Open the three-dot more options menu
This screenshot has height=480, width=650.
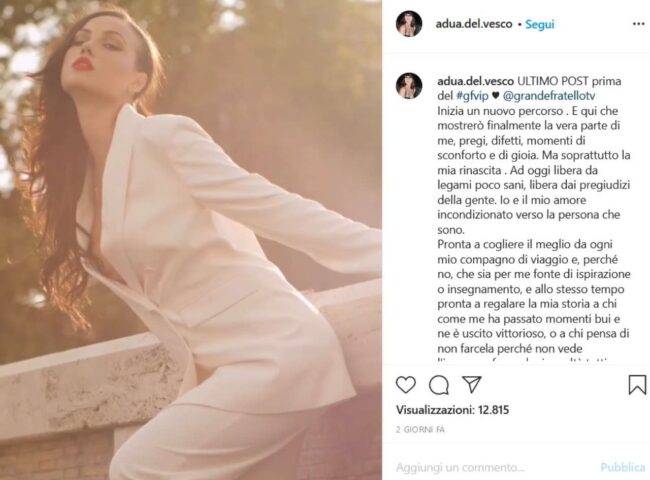click(x=638, y=24)
